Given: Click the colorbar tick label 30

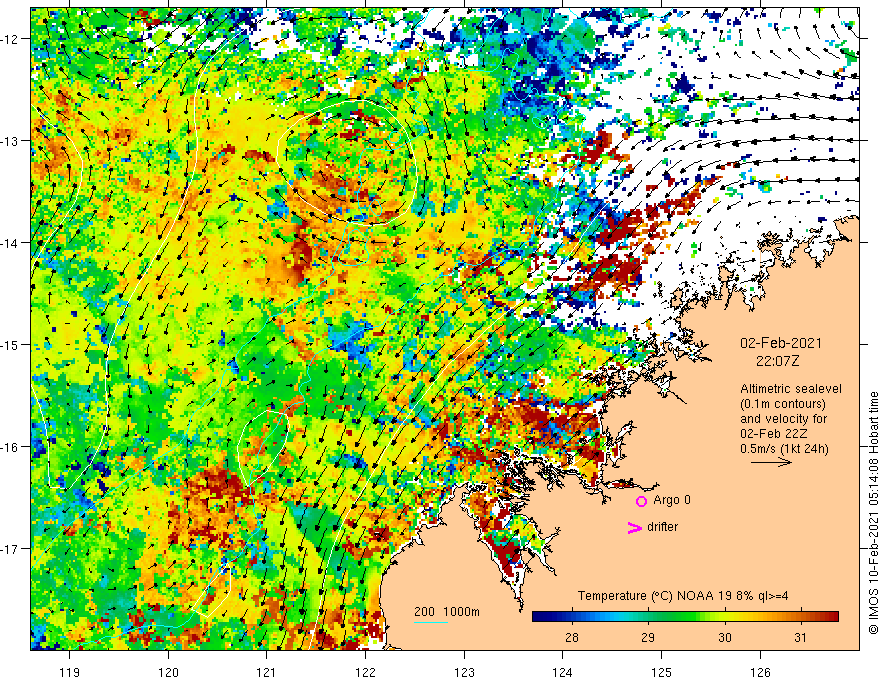Looking at the screenshot, I should (x=725, y=638).
